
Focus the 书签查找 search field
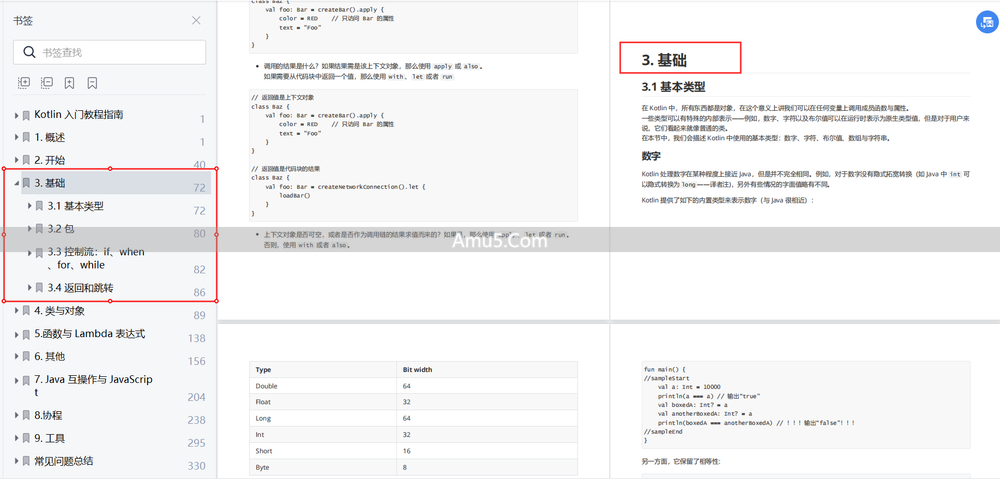(110, 52)
